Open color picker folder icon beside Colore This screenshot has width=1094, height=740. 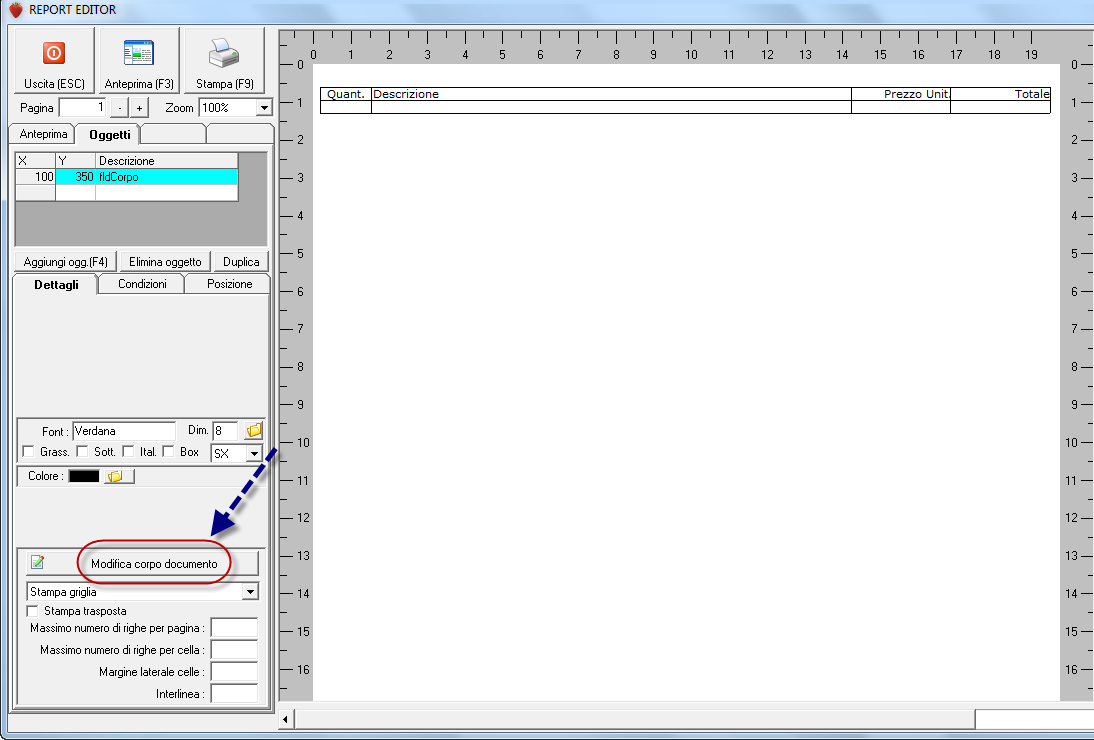click(119, 476)
